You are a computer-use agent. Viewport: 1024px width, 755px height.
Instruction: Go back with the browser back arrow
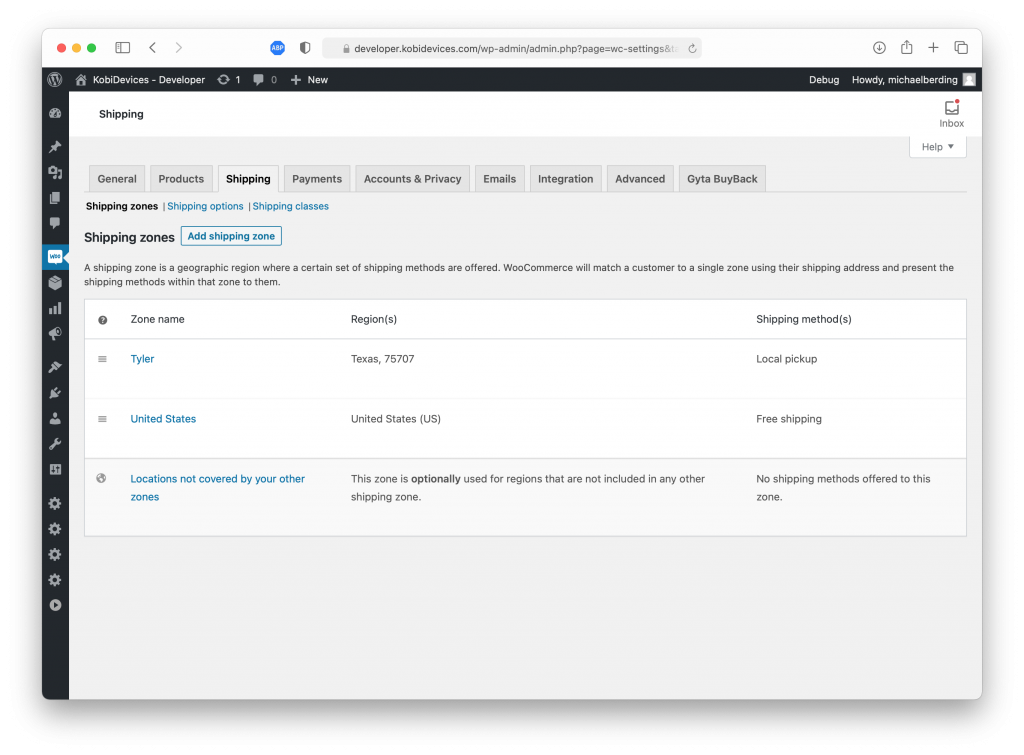(153, 48)
